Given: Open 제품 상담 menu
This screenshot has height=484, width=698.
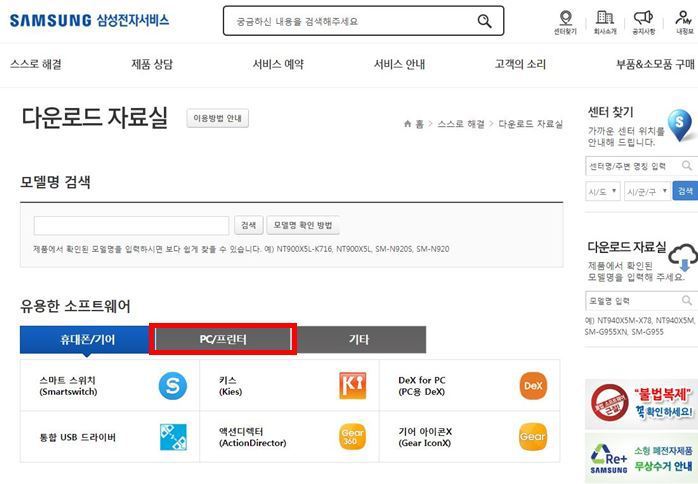Looking at the screenshot, I should pos(152,65).
